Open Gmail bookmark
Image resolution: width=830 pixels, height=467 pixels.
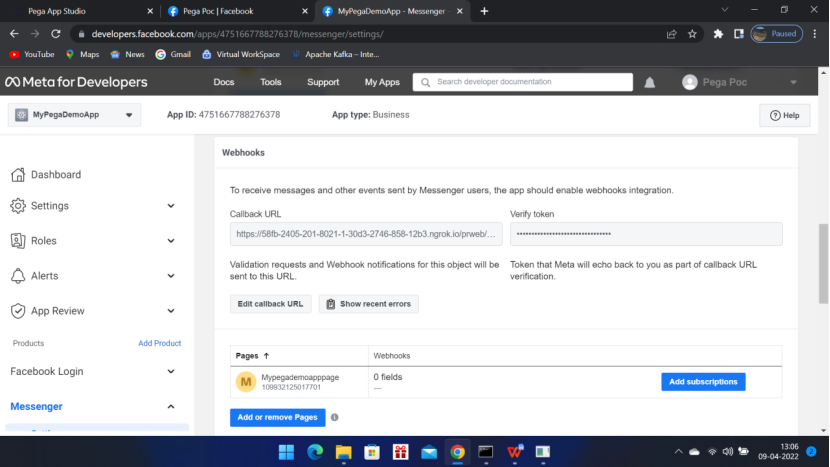pos(173,55)
